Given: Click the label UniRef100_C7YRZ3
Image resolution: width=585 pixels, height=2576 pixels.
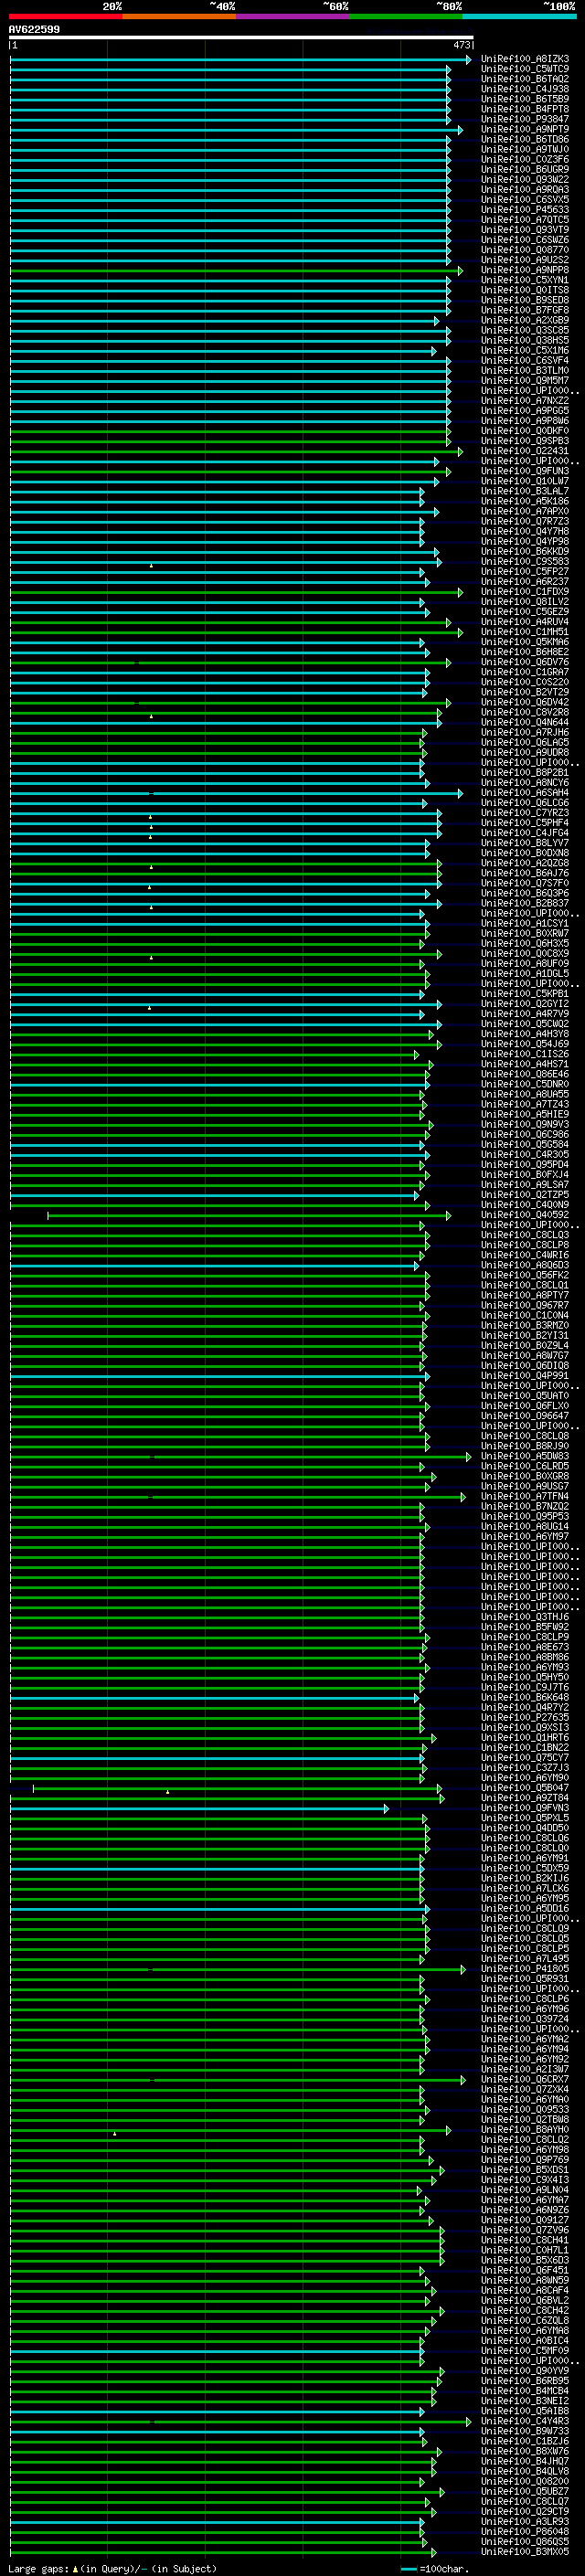Looking at the screenshot, I should 525,813.
